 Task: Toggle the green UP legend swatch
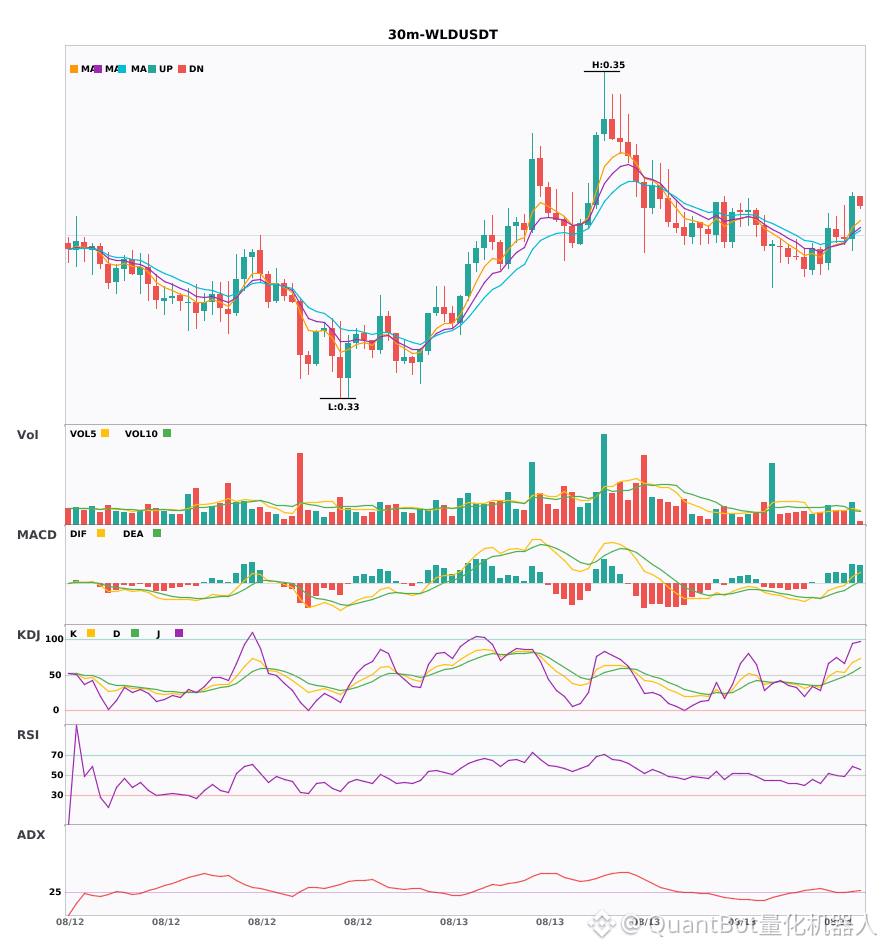coord(152,69)
